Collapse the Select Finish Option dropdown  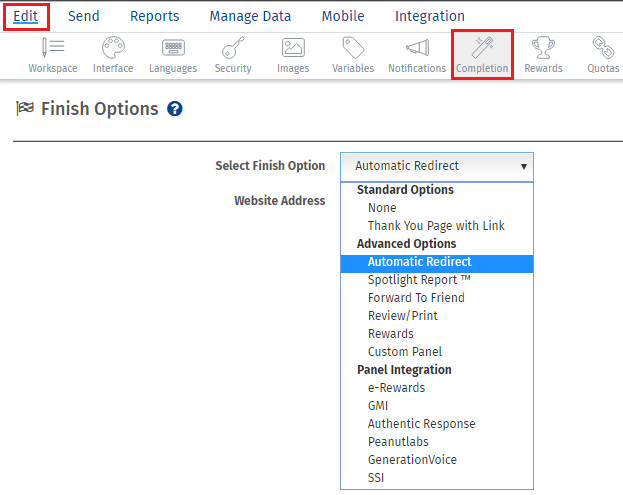coord(437,166)
